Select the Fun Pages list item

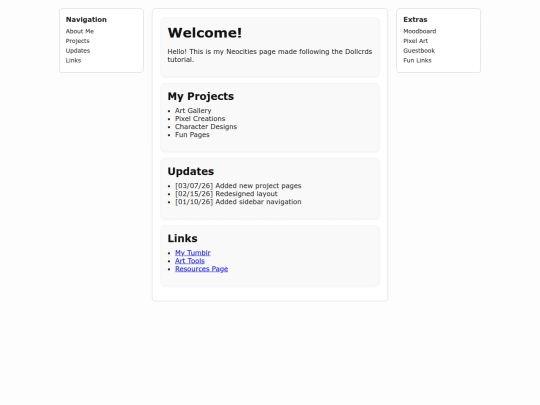click(x=192, y=135)
